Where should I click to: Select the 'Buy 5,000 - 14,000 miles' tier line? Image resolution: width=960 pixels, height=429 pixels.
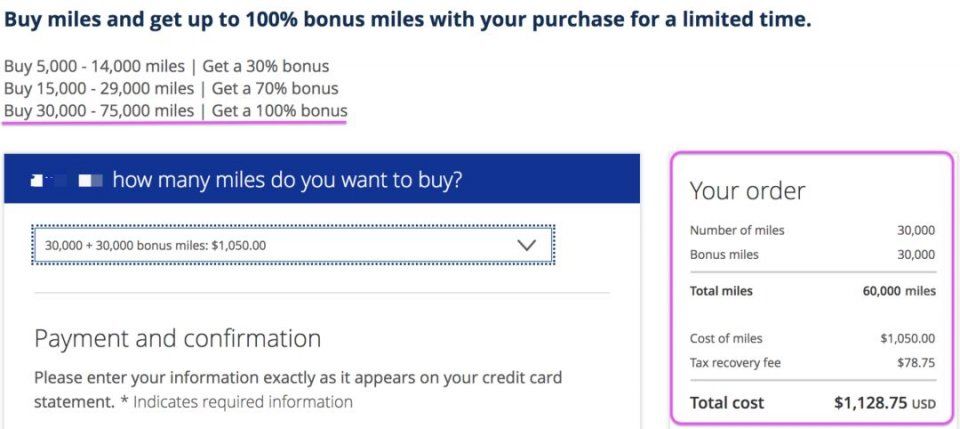click(x=166, y=66)
